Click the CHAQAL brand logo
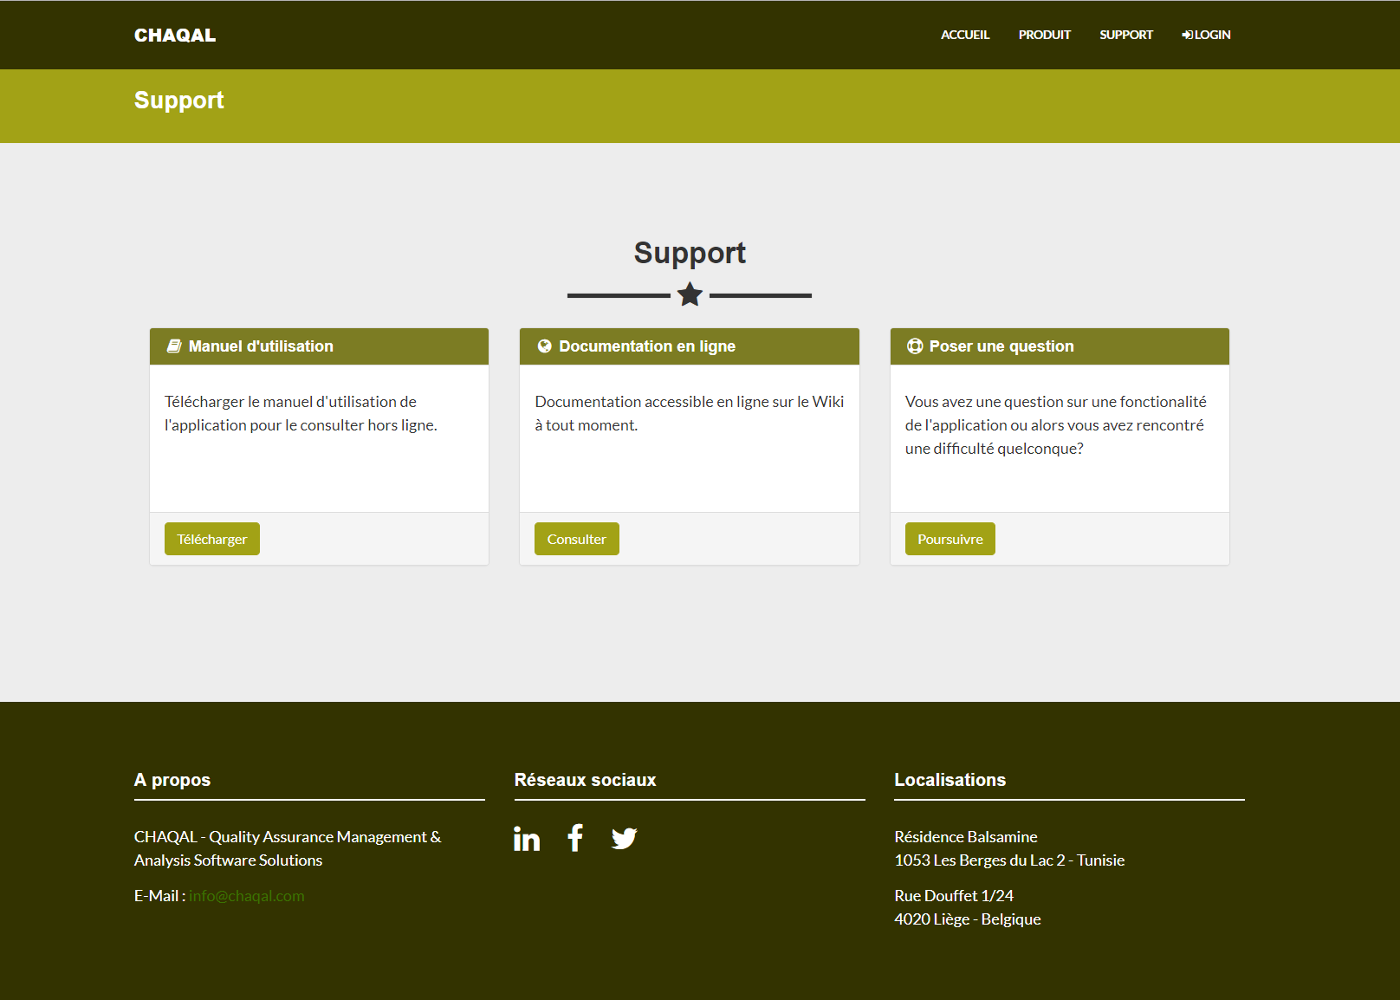 point(175,35)
